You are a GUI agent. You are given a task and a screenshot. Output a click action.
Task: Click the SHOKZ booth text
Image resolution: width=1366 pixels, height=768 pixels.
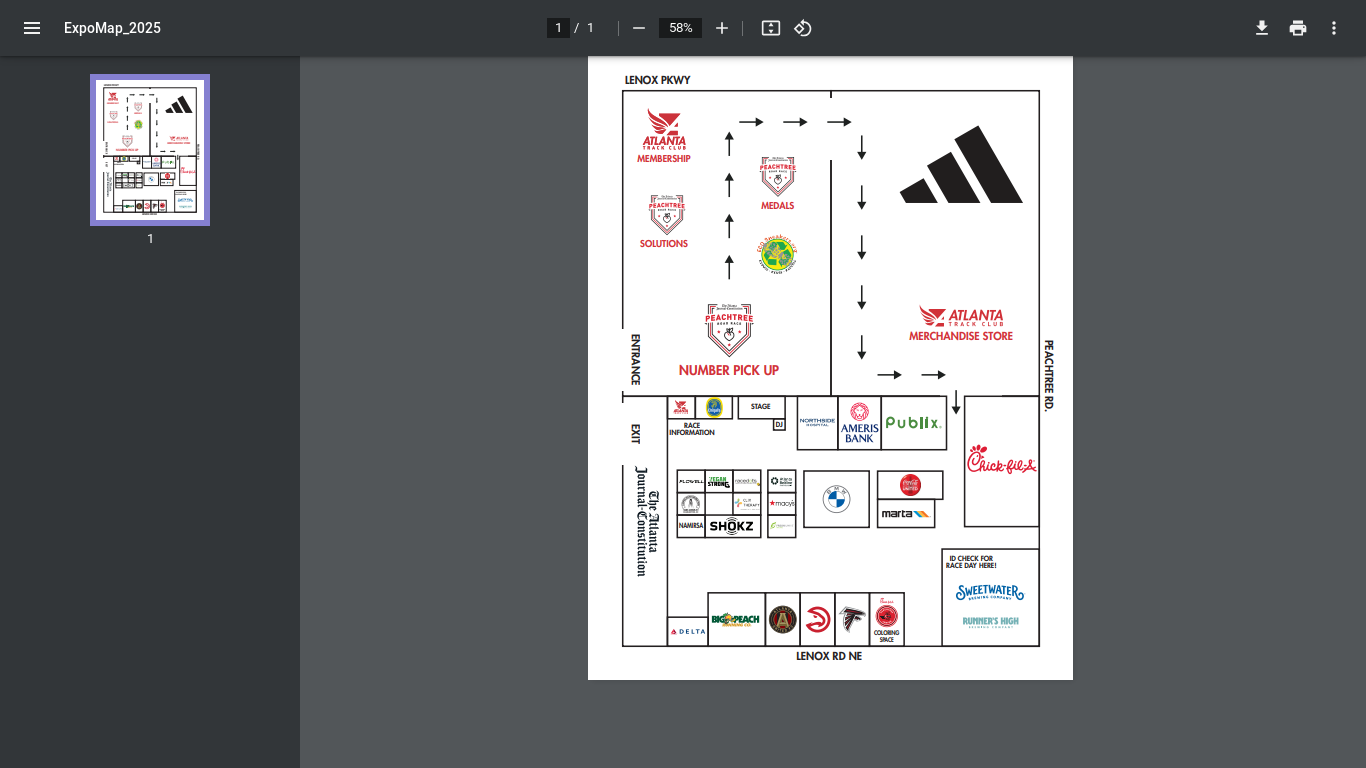(732, 526)
